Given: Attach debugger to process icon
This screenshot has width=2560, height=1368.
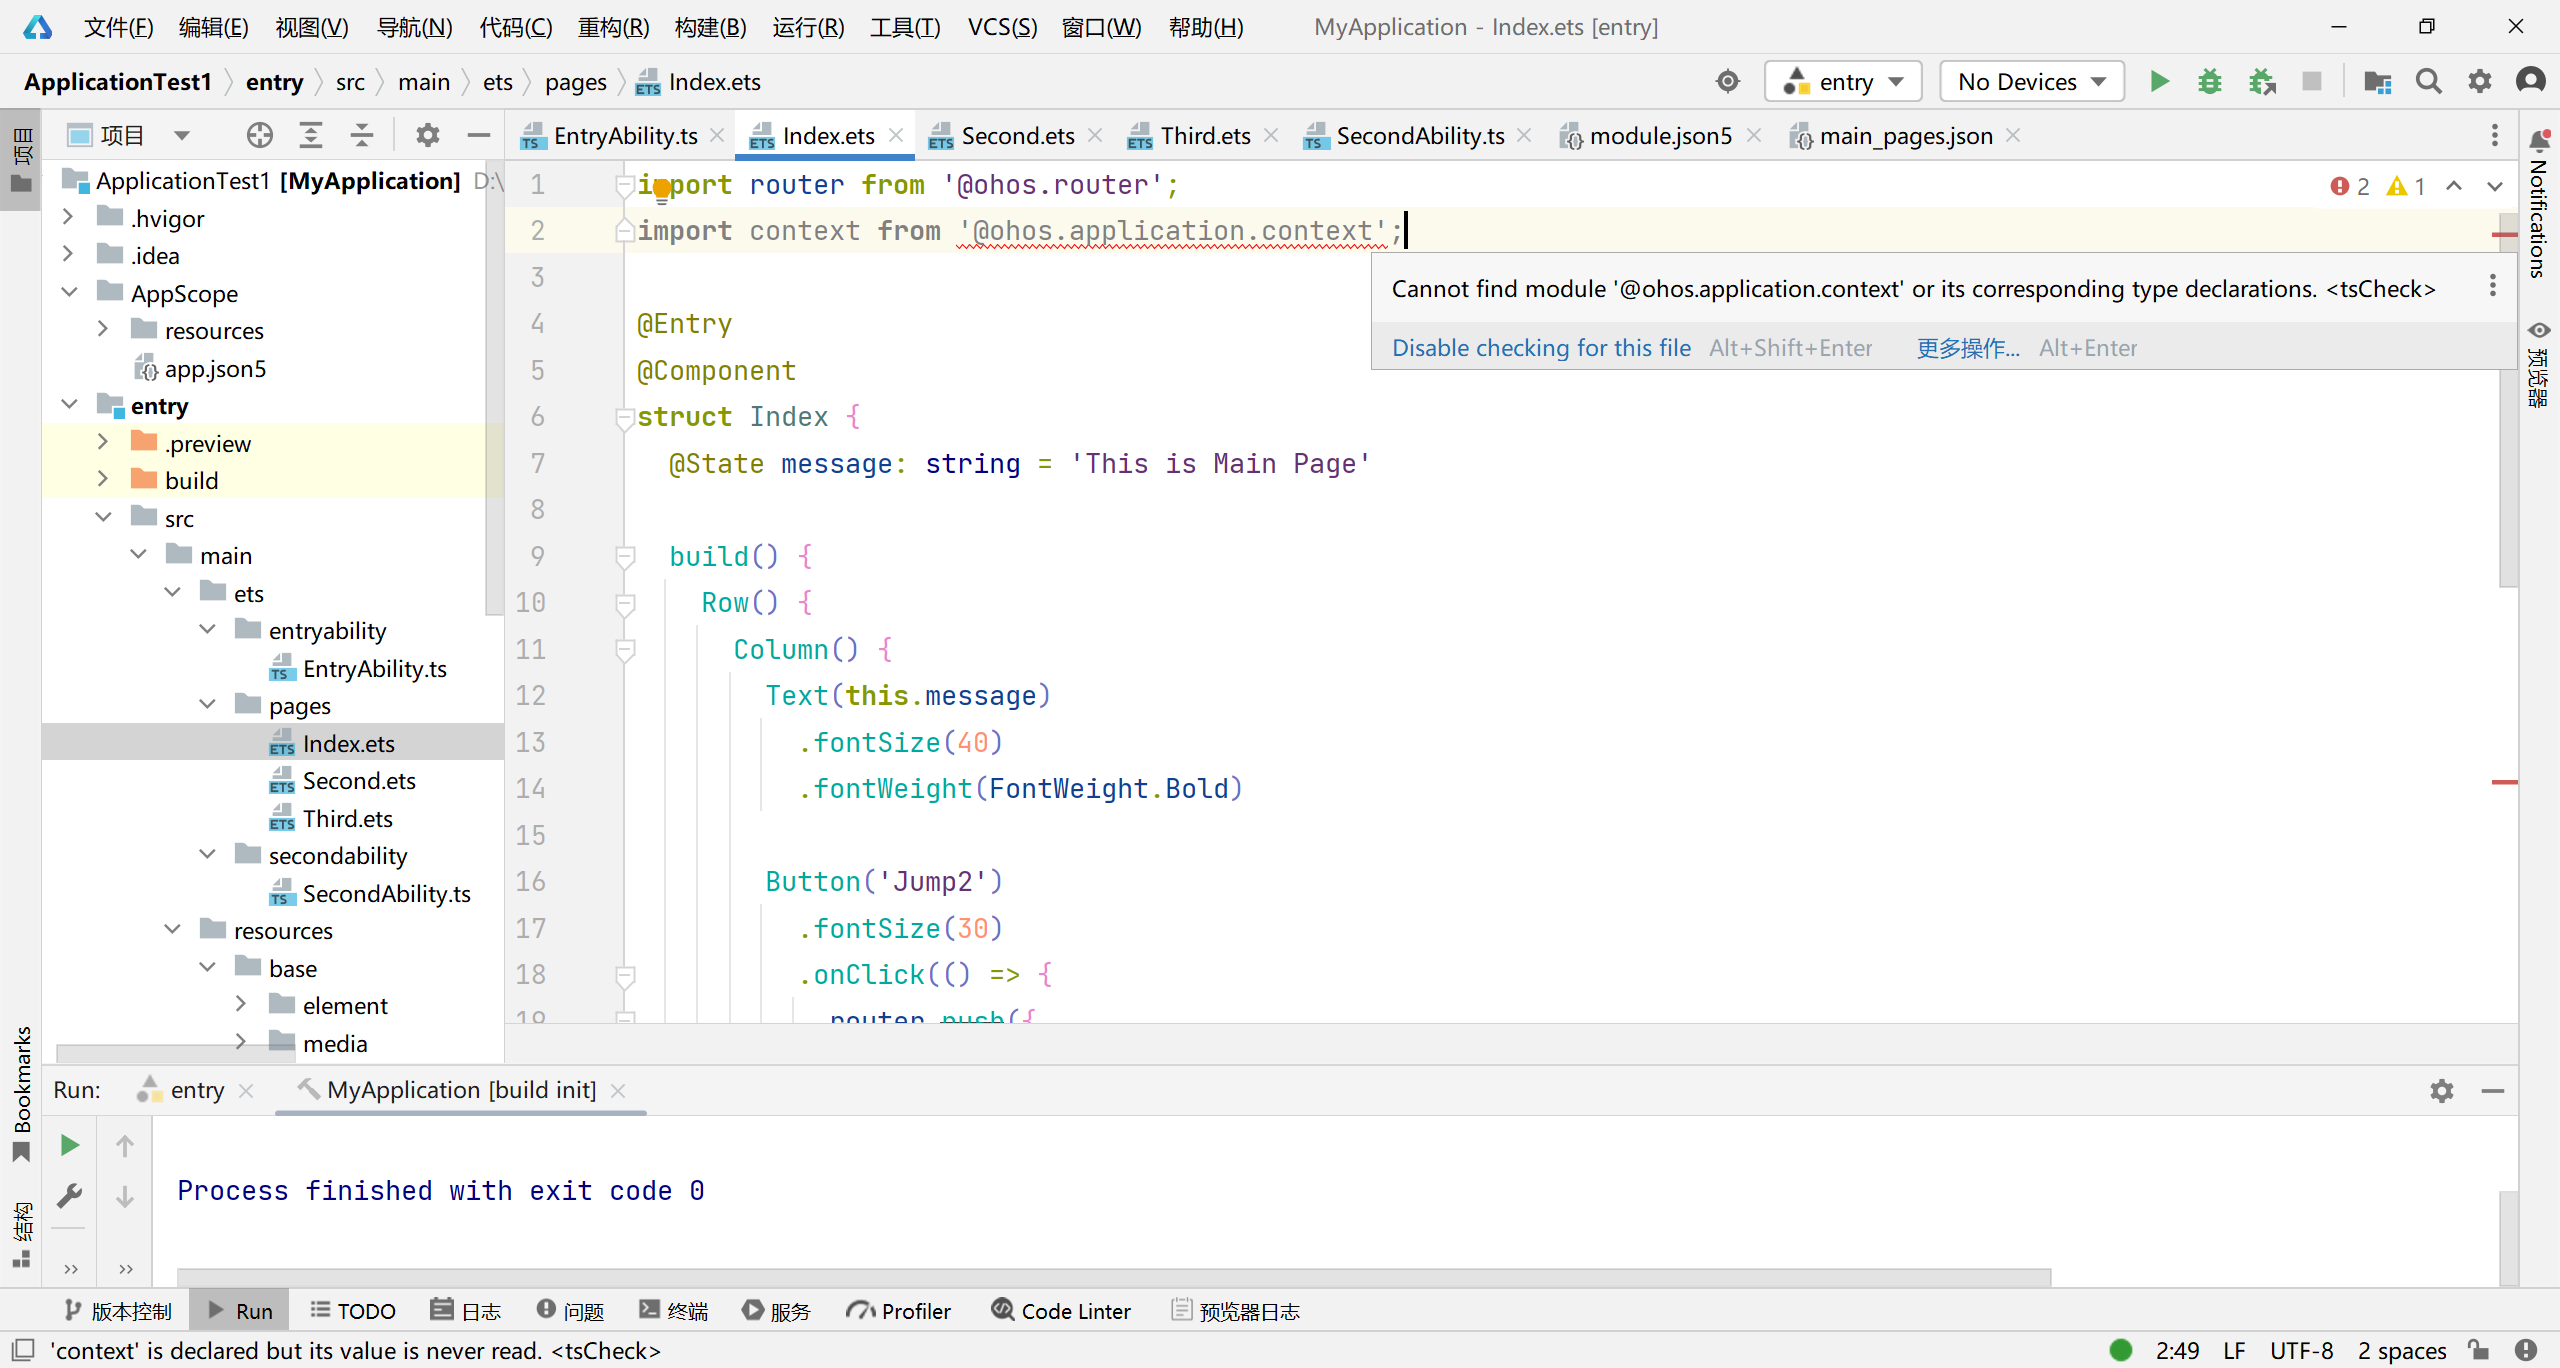Looking at the screenshot, I should point(2261,81).
